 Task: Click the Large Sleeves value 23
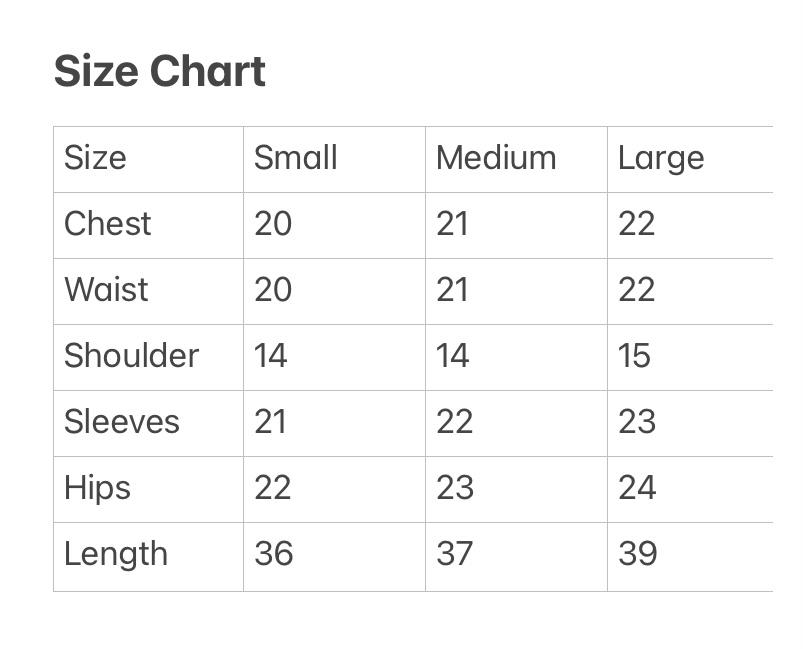637,422
